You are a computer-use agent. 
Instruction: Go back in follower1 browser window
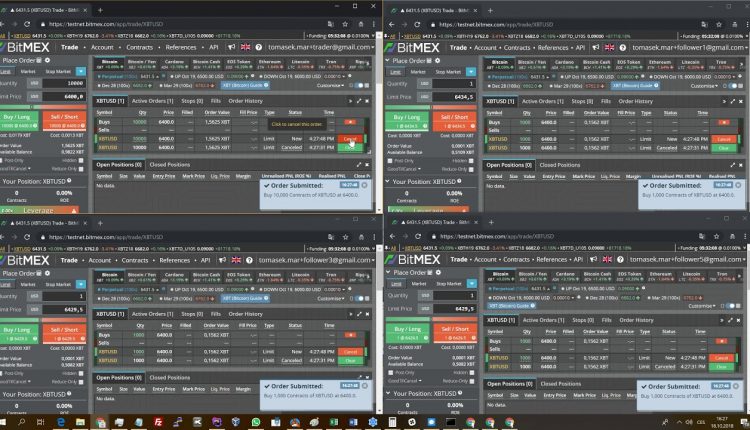click(x=392, y=24)
